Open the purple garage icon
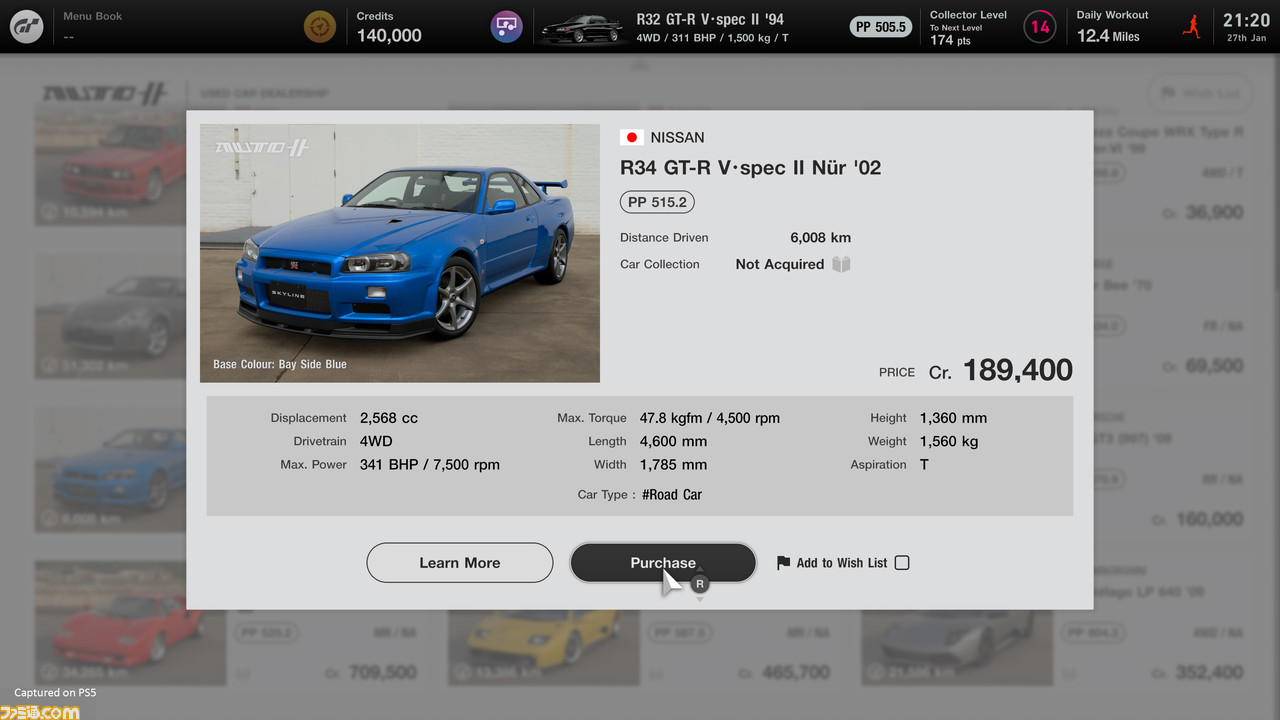Viewport: 1280px width, 720px height. pos(507,27)
